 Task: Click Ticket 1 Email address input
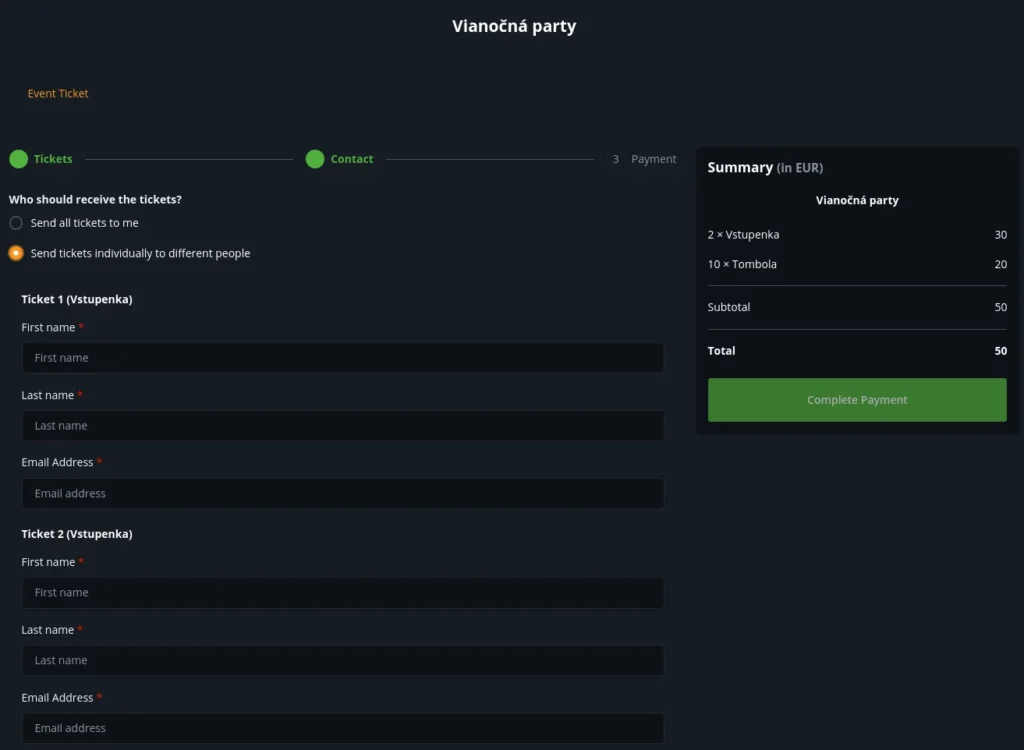point(342,493)
